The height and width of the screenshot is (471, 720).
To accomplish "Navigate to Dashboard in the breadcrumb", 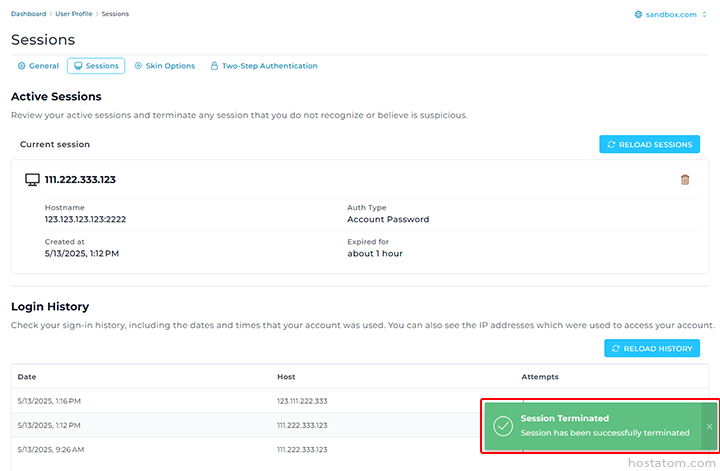I will [x=29, y=14].
